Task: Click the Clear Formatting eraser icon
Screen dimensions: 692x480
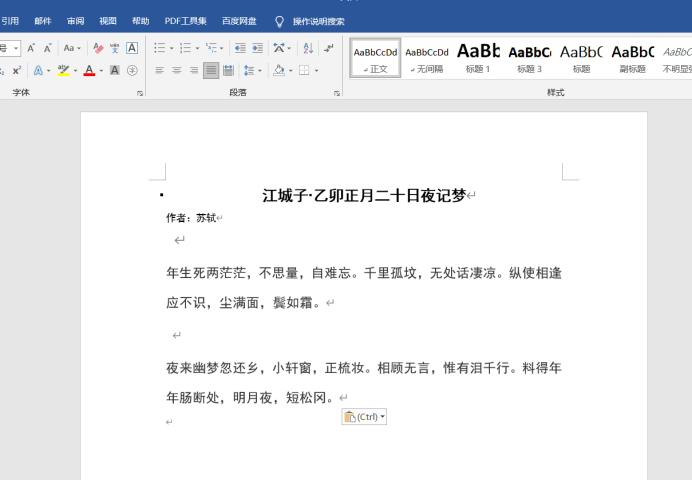Action: tap(98, 48)
